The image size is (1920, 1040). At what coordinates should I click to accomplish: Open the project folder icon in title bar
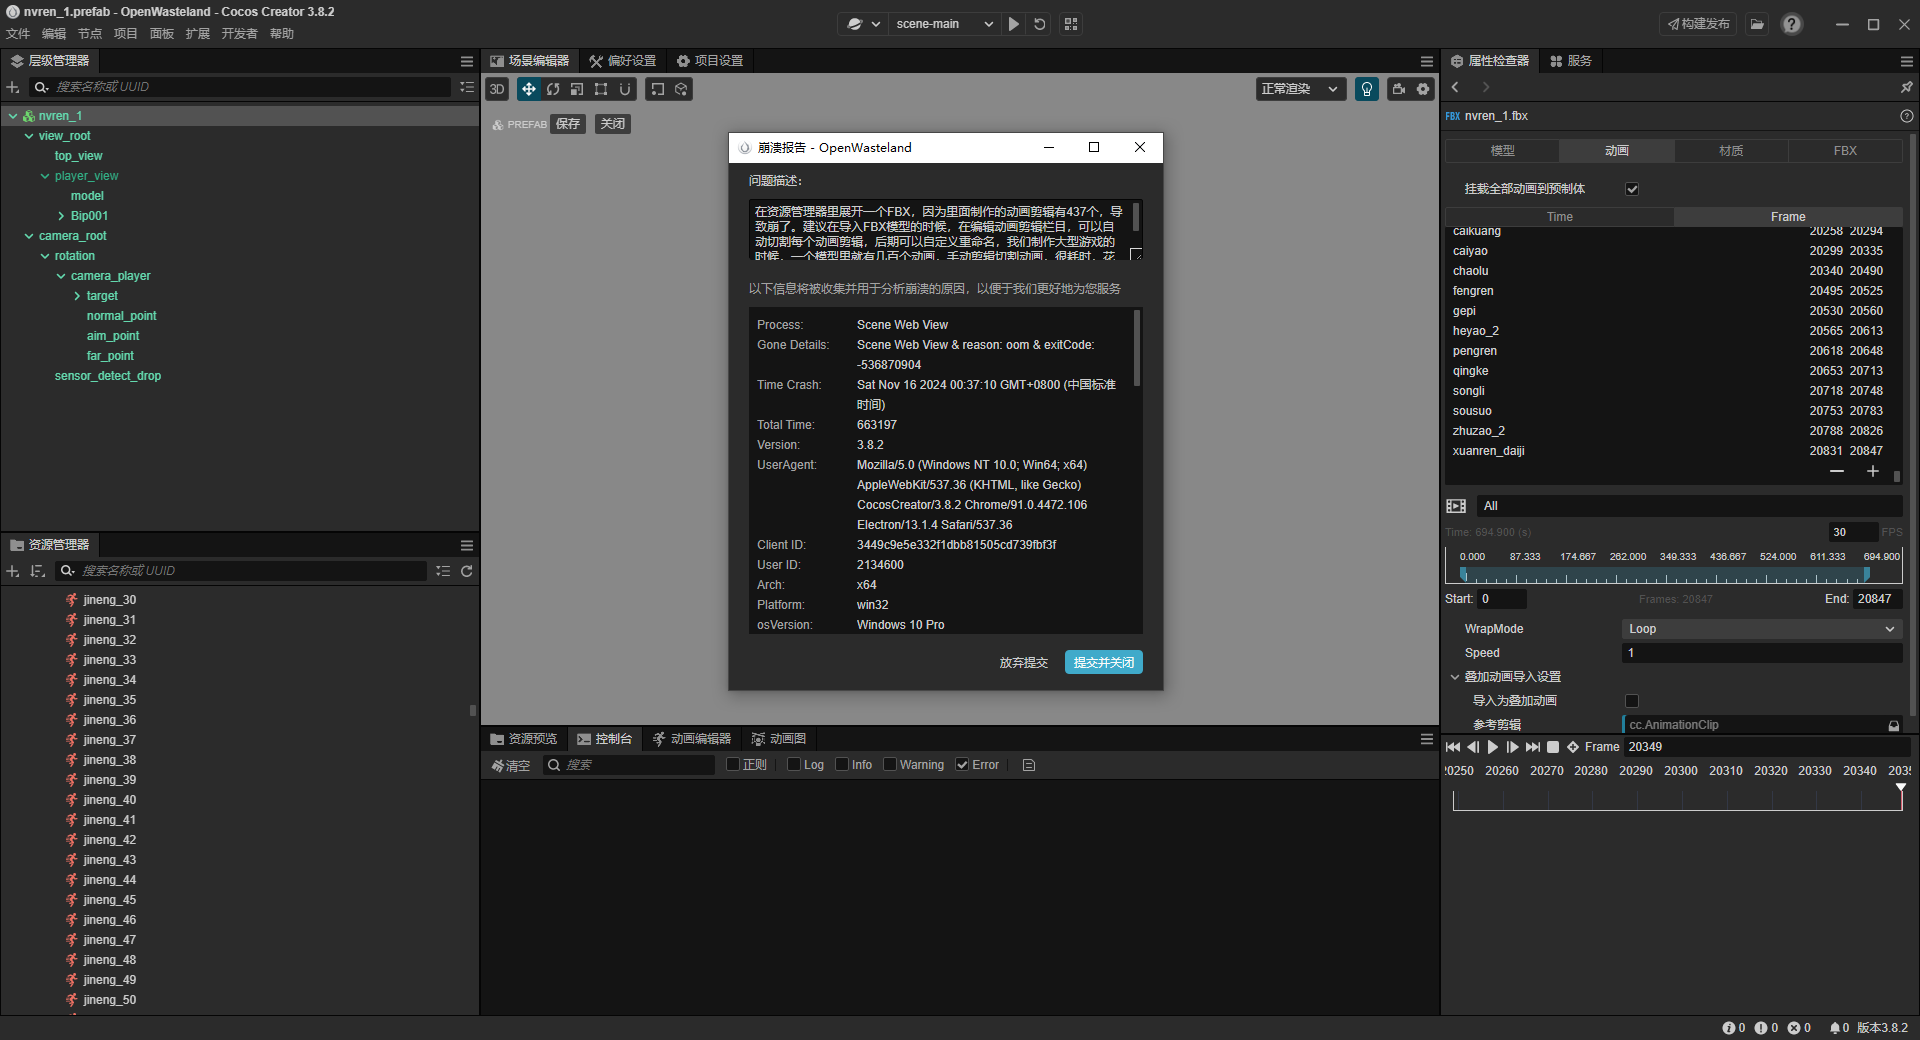(x=1757, y=24)
